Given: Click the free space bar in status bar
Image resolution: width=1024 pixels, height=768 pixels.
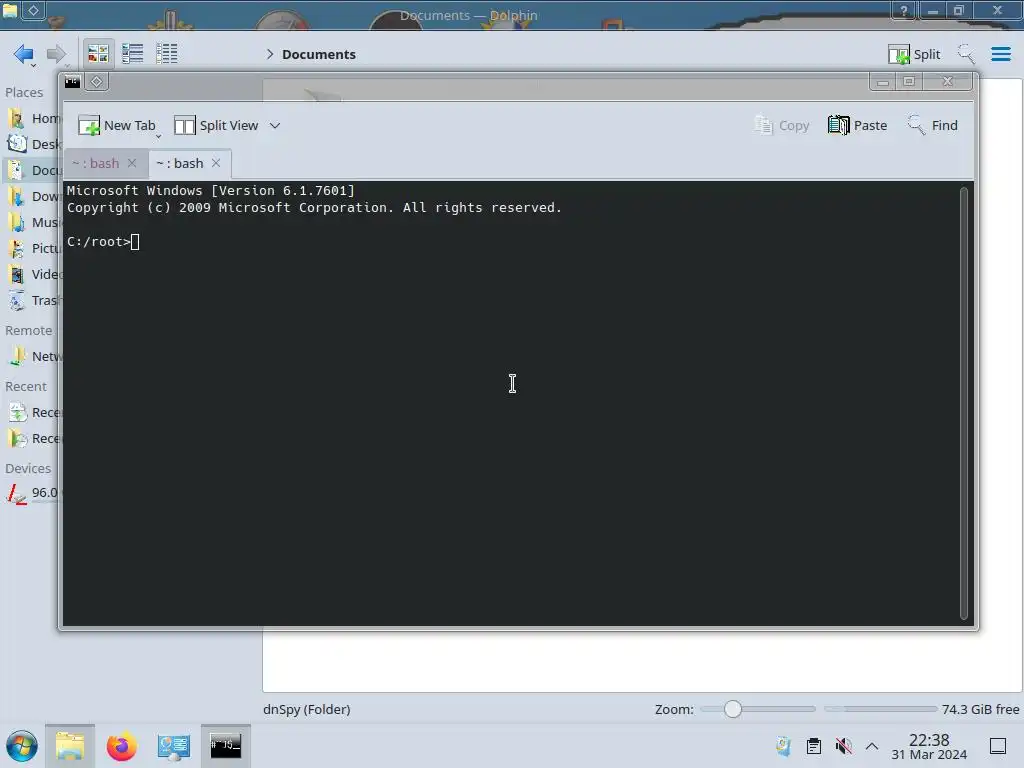Looking at the screenshot, I should coord(880,709).
